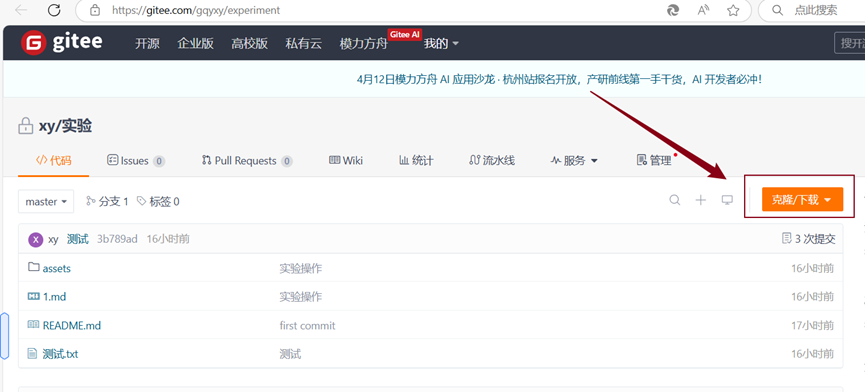Viewport: 865px width, 392px height.
Task: Click the plus add-file icon
Action: (x=701, y=200)
